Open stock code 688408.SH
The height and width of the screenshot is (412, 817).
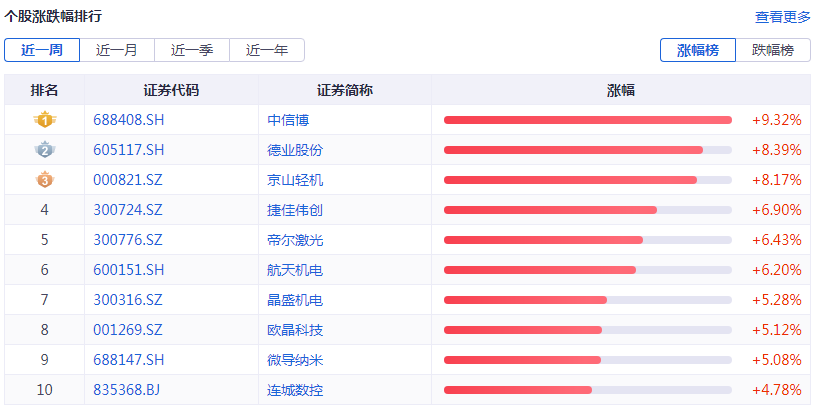point(128,120)
